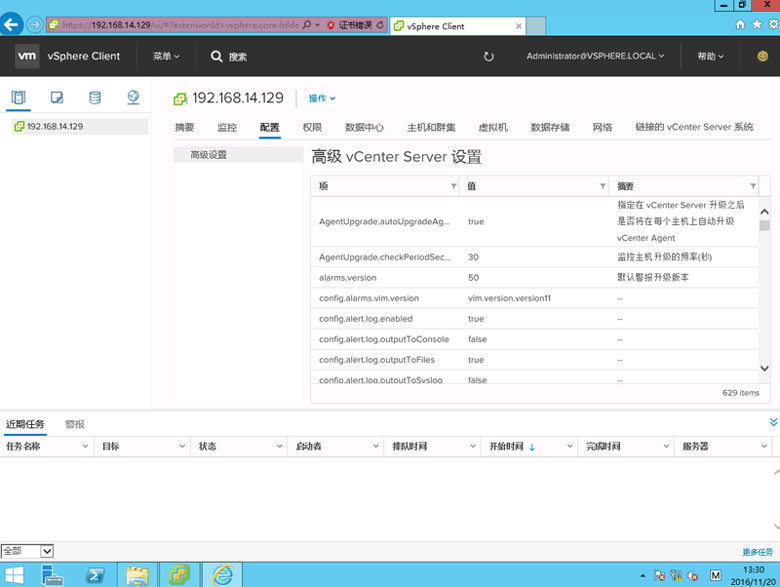This screenshot has height=587, width=780.
Task: Switch to 警报 tab in bottom panel
Action: [75, 424]
